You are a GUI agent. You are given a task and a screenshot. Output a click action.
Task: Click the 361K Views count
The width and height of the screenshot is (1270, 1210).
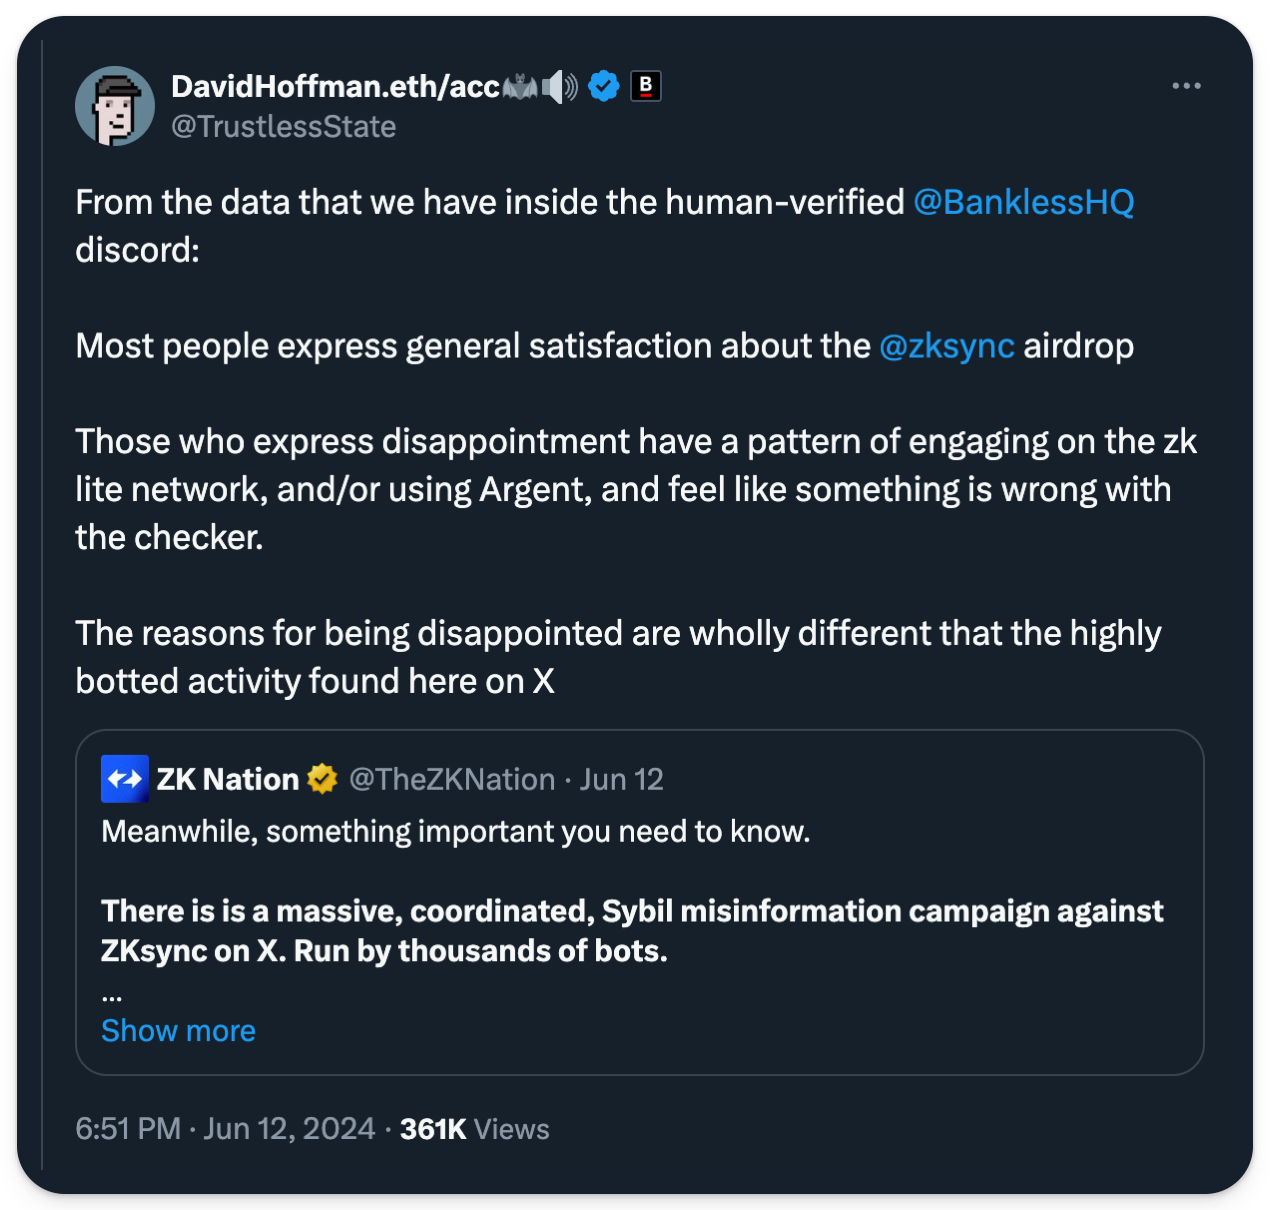[x=475, y=1129]
